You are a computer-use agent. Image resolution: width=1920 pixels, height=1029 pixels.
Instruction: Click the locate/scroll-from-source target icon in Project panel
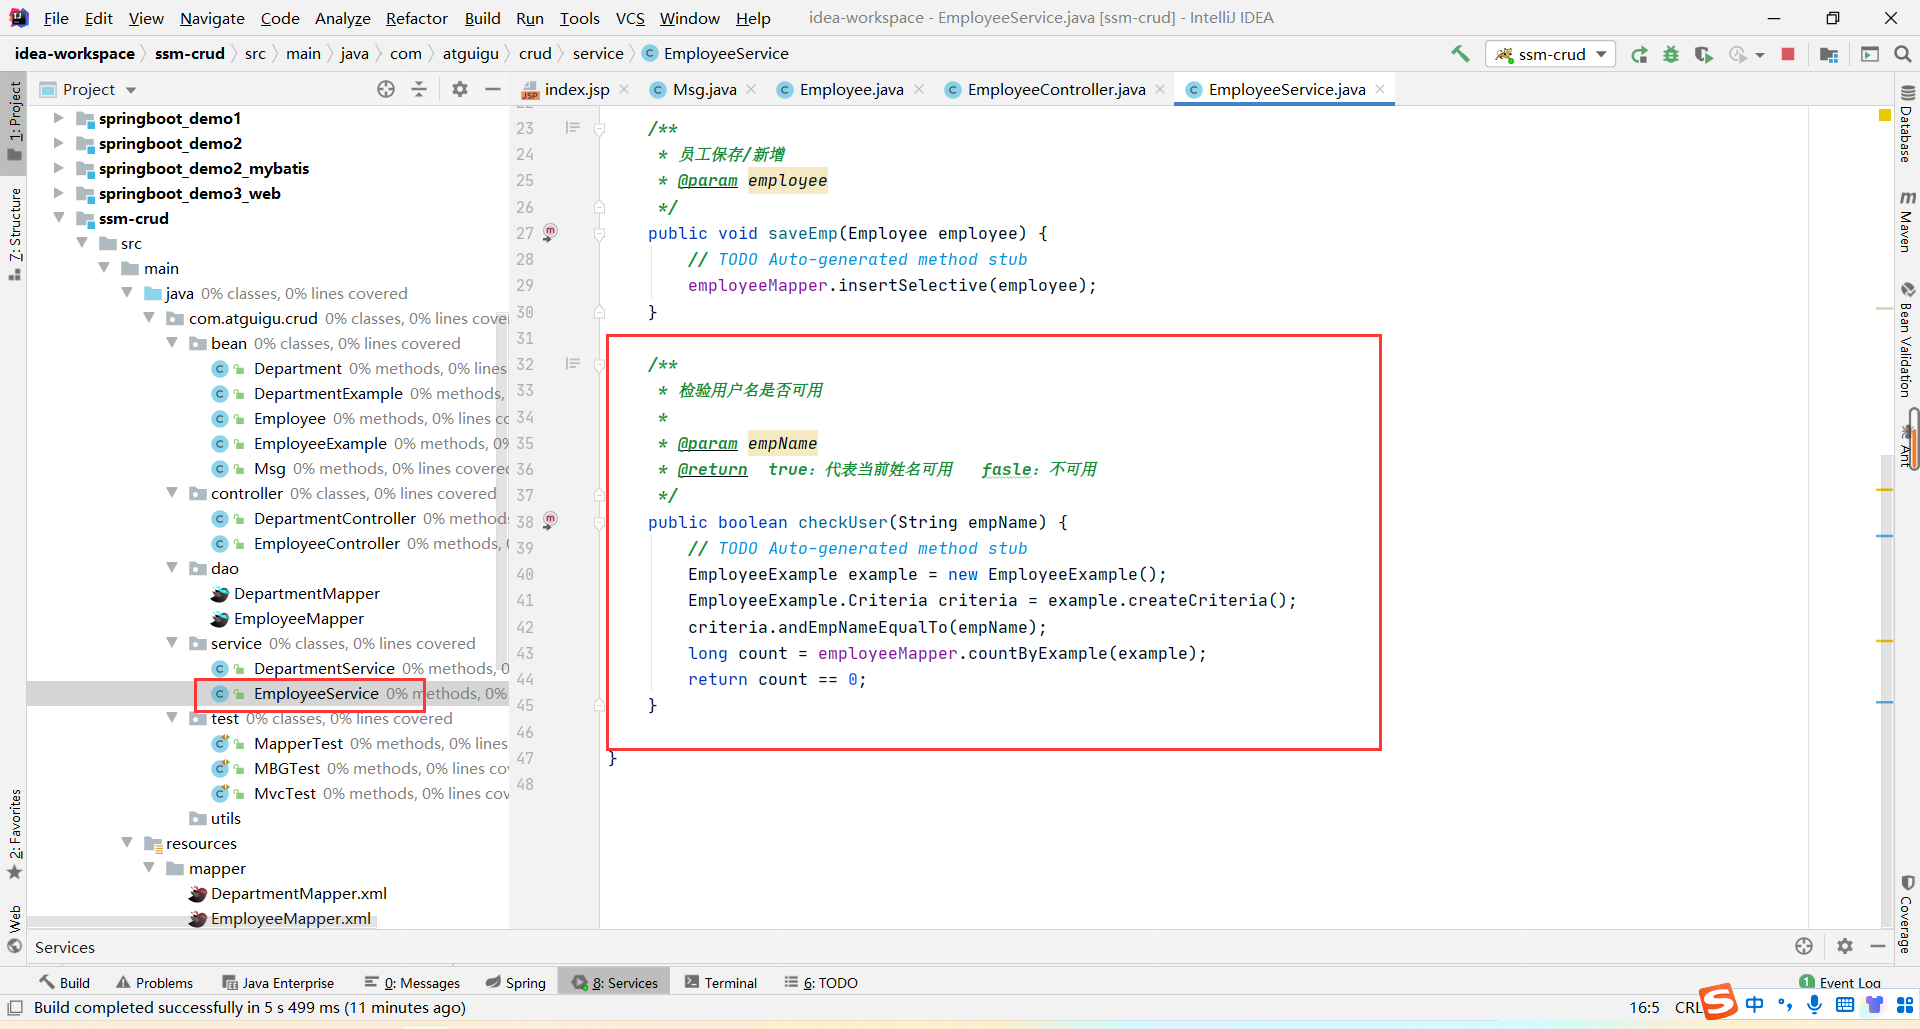(x=386, y=89)
